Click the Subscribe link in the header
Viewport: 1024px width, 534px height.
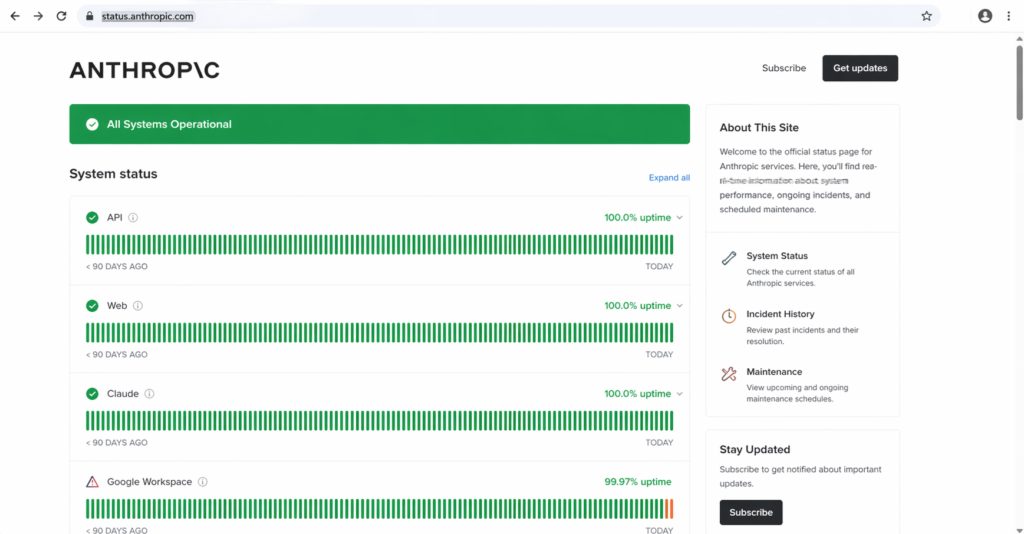point(783,68)
